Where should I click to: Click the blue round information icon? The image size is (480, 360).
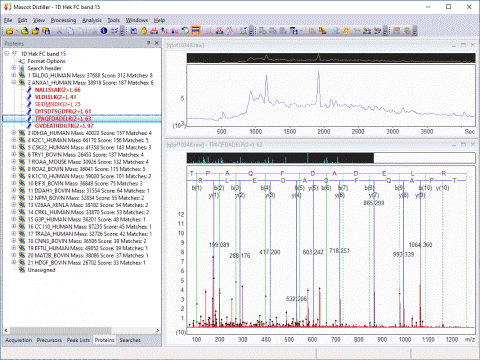coord(104,31)
